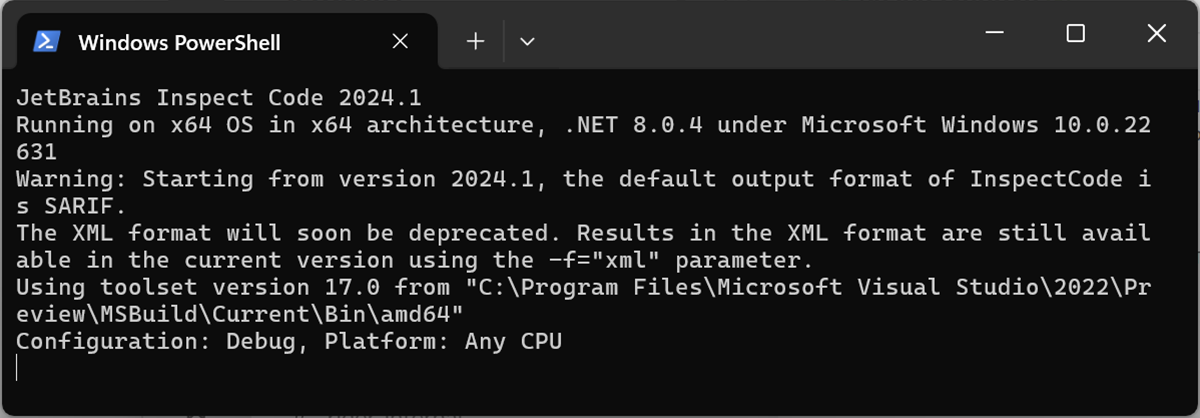Open a new terminal tab
The image size is (1200, 418).
click(476, 41)
